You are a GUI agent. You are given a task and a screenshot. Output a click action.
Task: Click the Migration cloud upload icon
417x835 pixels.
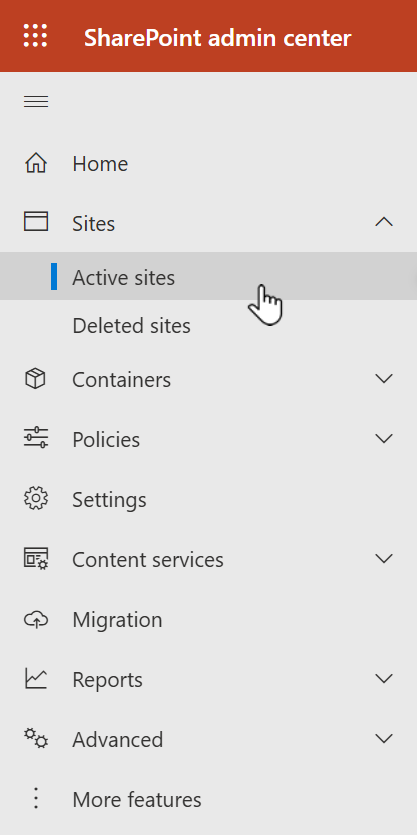pos(36,619)
